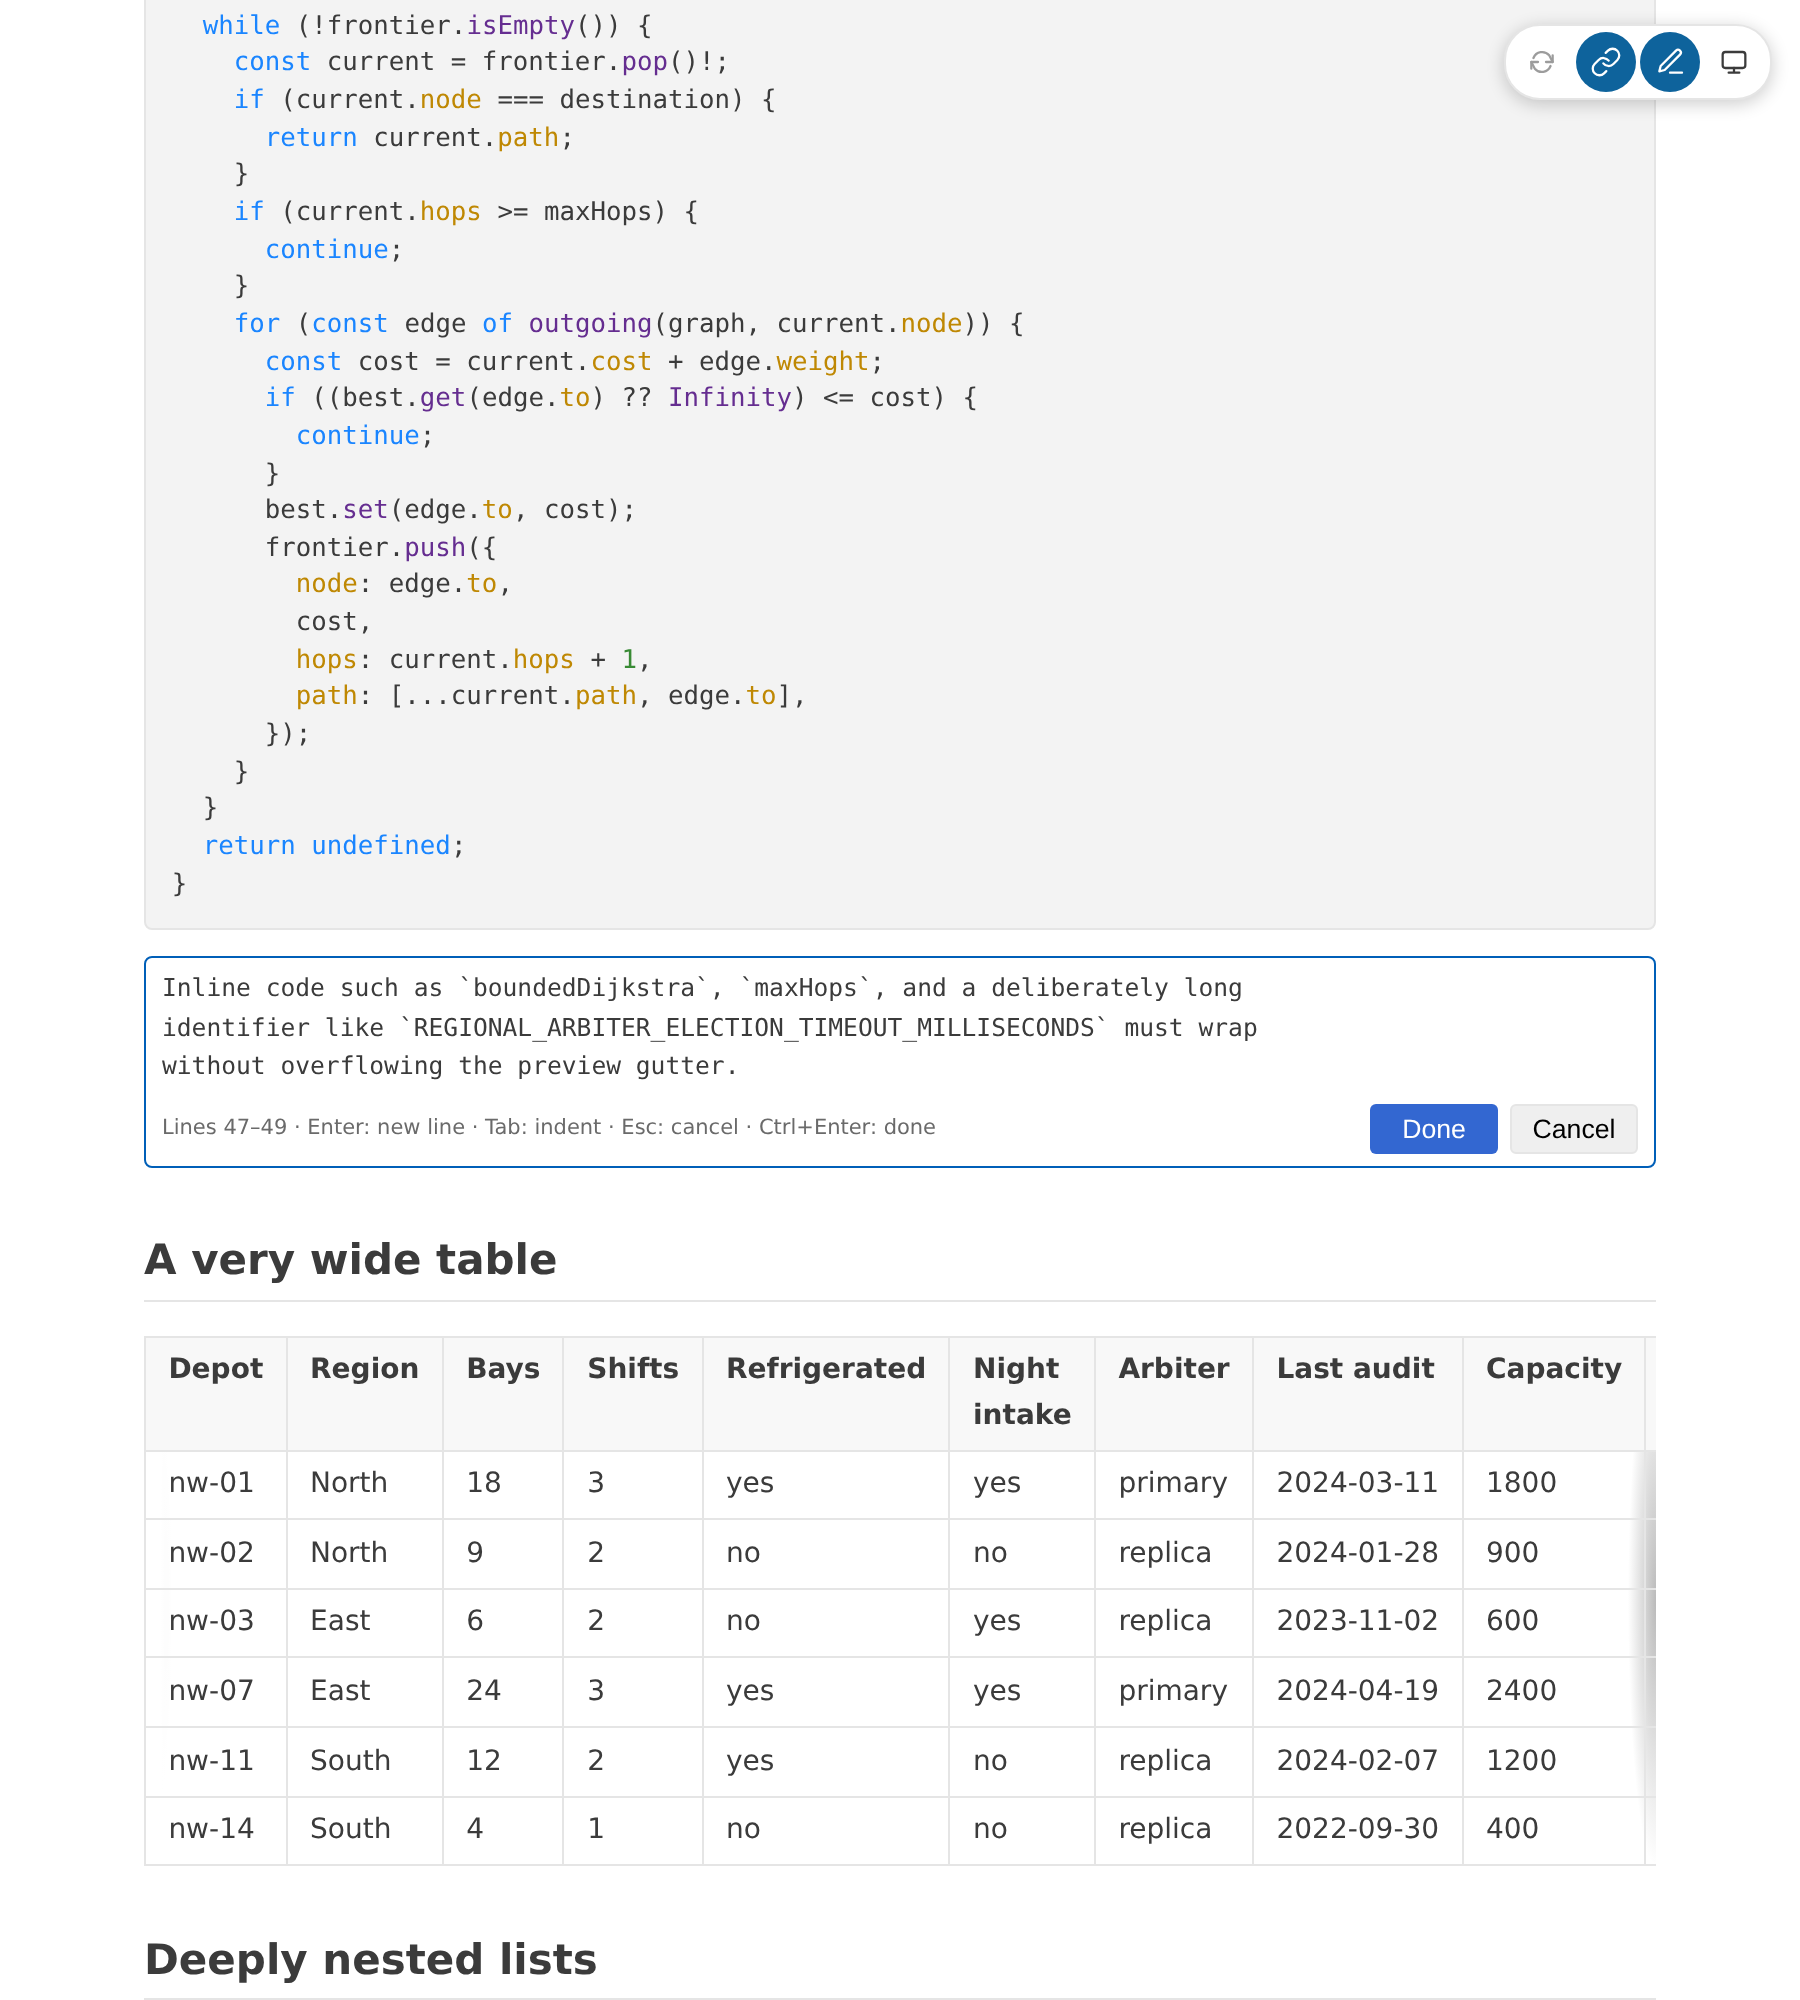Screen dimensions: 1800x2000
Task: Click the nw-01 depot cell
Action: 216,1485
